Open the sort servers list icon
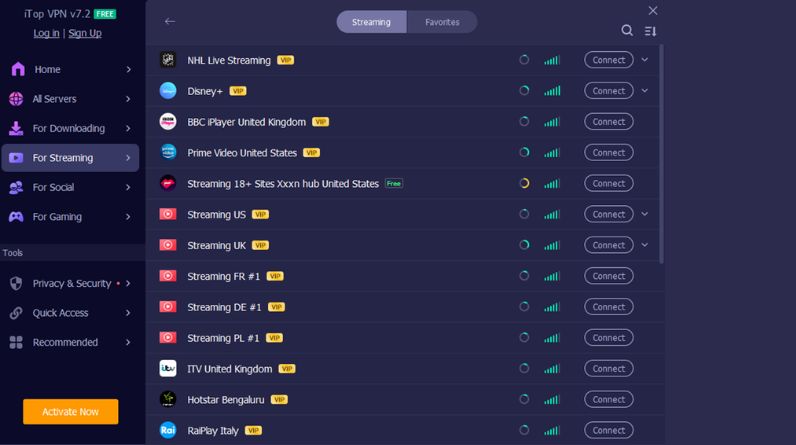Viewport: 796px width, 445px height. click(650, 31)
